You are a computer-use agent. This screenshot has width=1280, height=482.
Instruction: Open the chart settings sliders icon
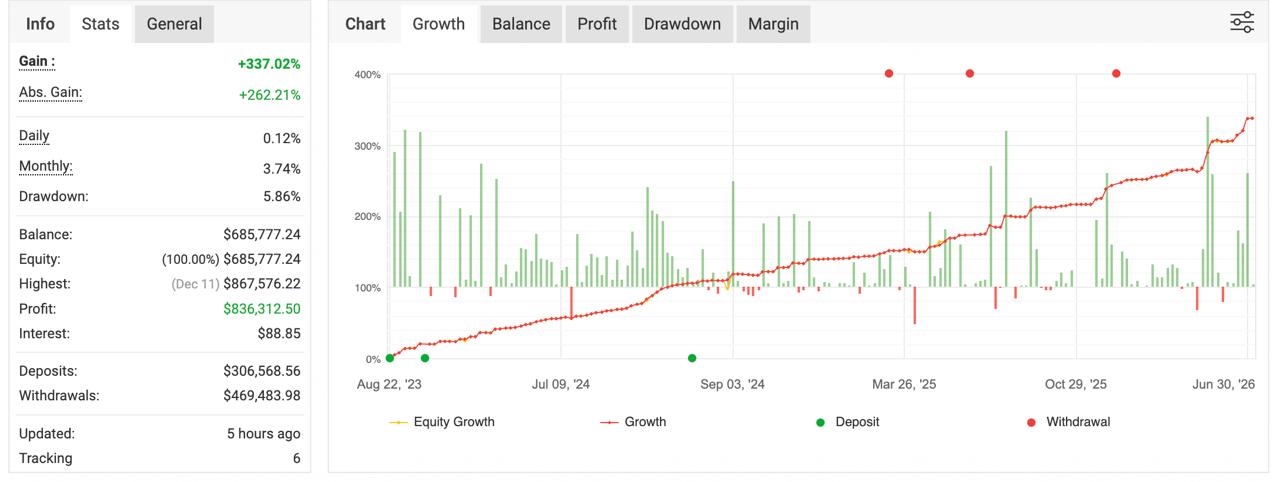(x=1242, y=22)
